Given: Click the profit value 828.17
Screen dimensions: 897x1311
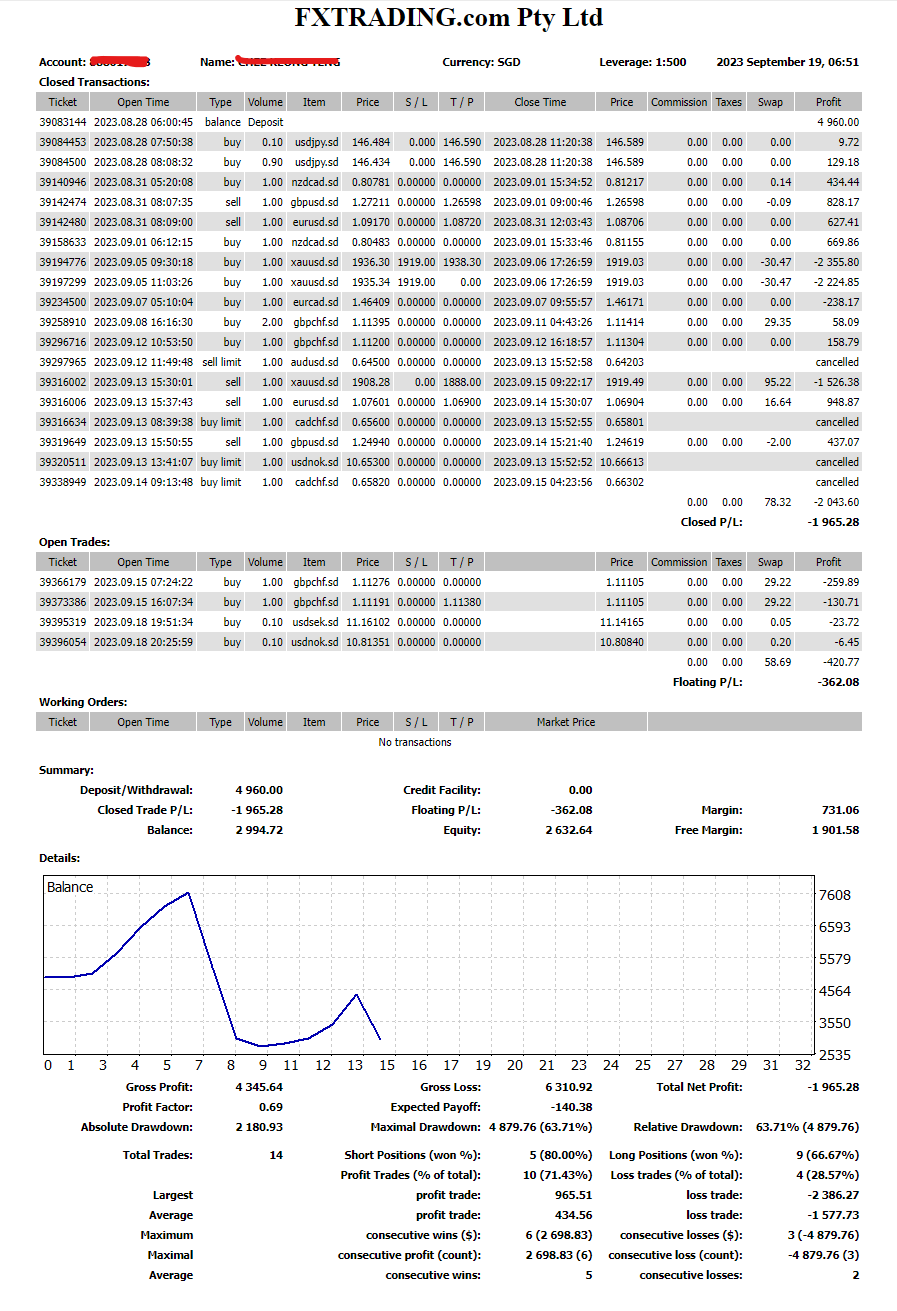Looking at the screenshot, I should (x=843, y=202).
